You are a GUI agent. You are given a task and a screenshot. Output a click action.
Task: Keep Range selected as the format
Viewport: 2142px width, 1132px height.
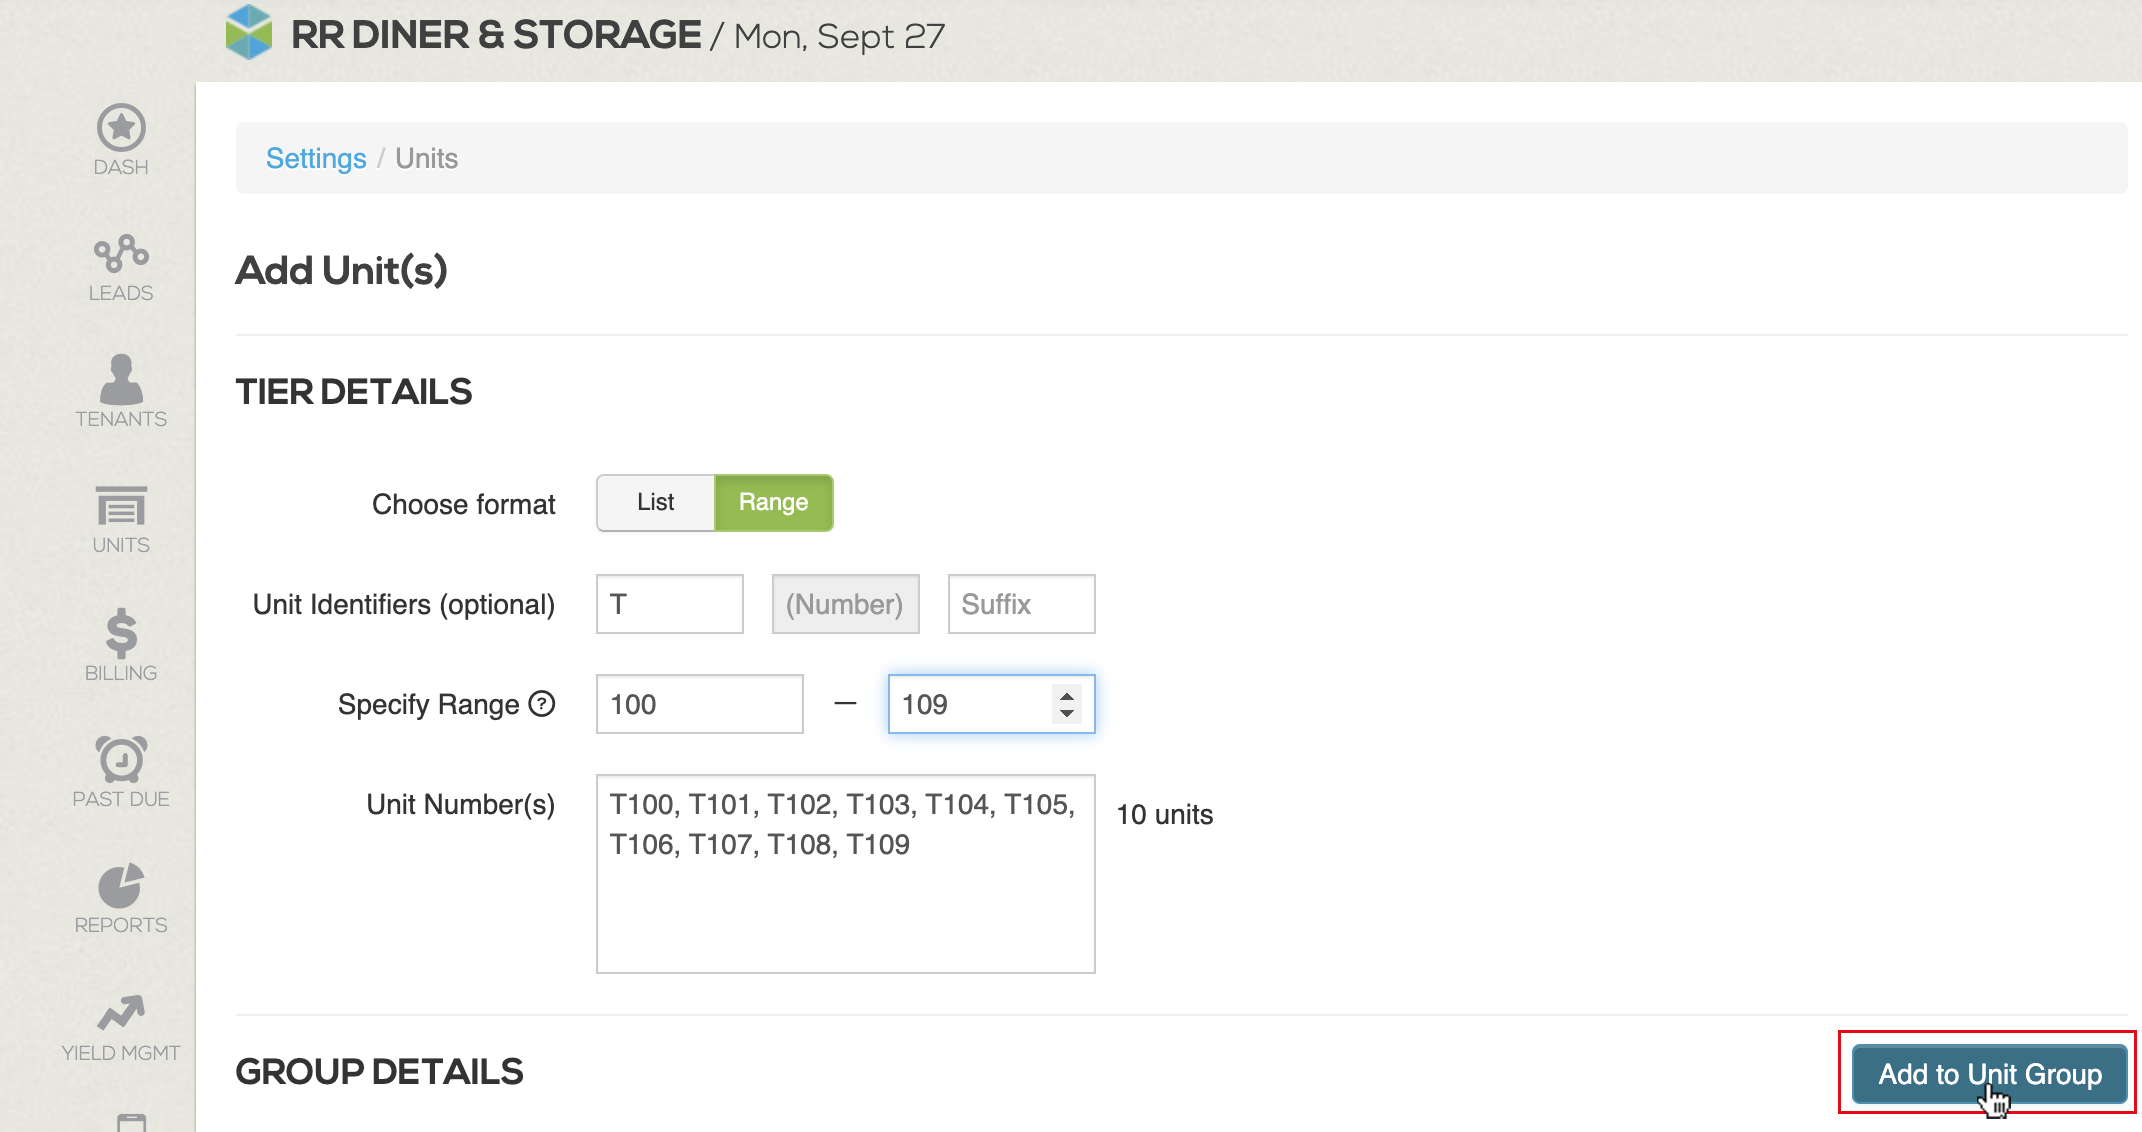(773, 503)
